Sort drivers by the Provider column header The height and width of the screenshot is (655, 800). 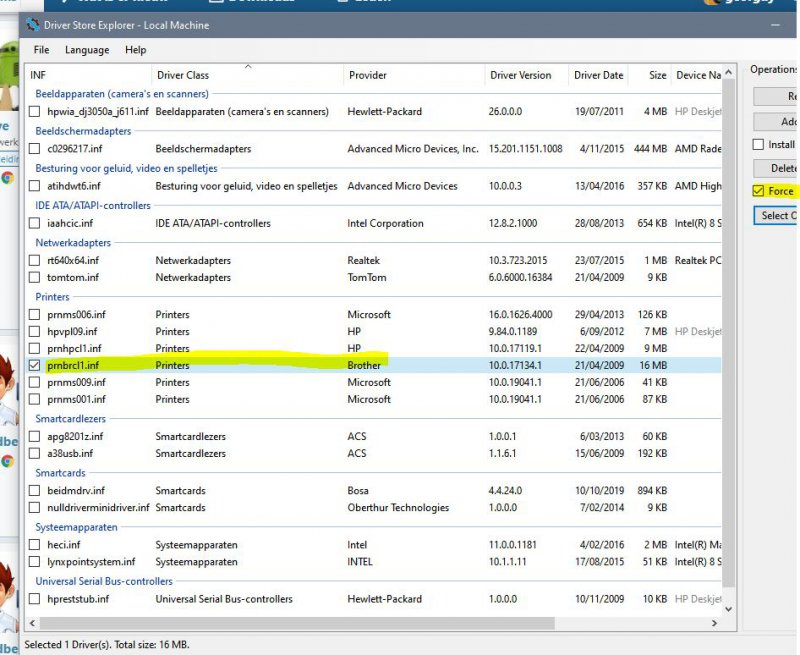point(368,76)
